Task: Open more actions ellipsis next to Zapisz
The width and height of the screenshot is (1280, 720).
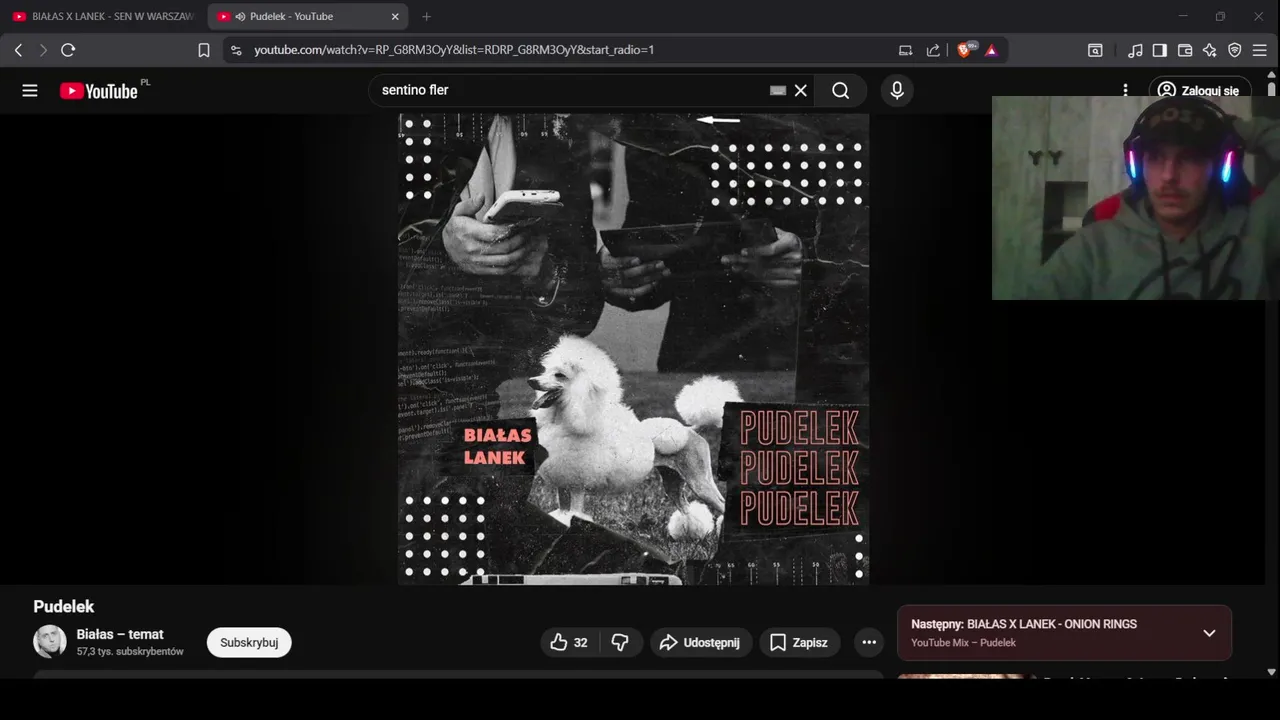Action: 869,642
